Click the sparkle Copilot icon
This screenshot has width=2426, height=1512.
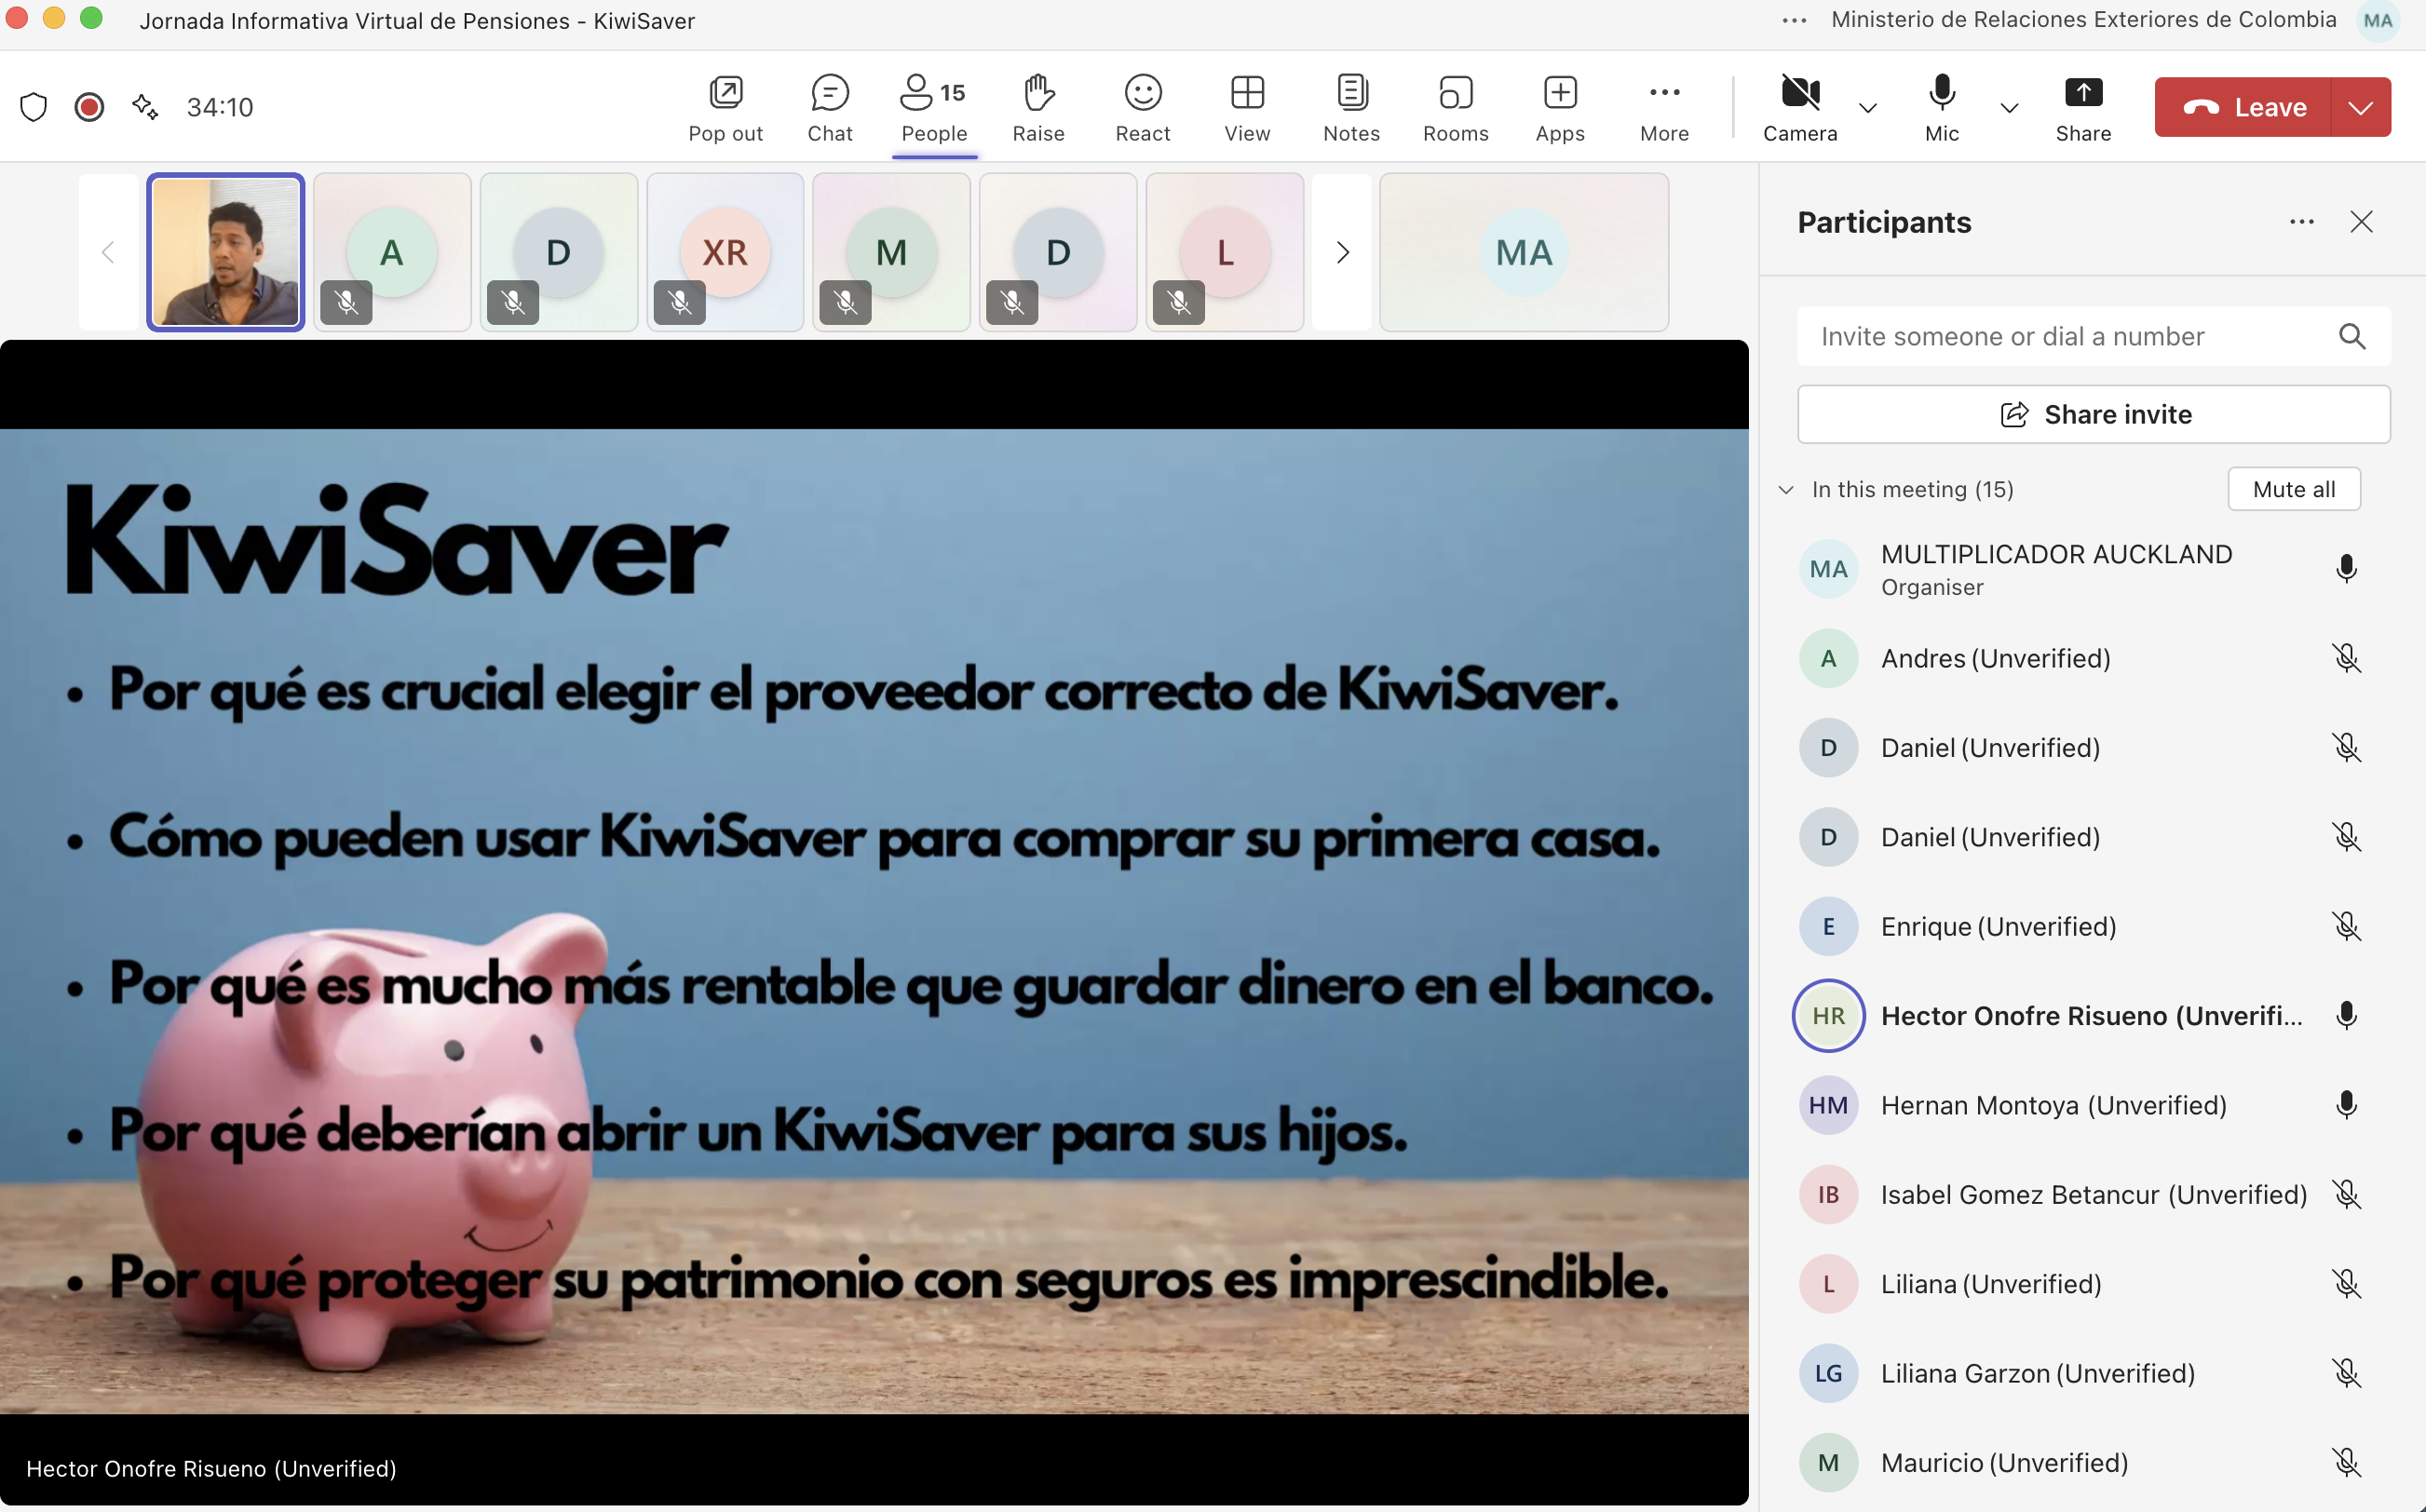point(145,107)
